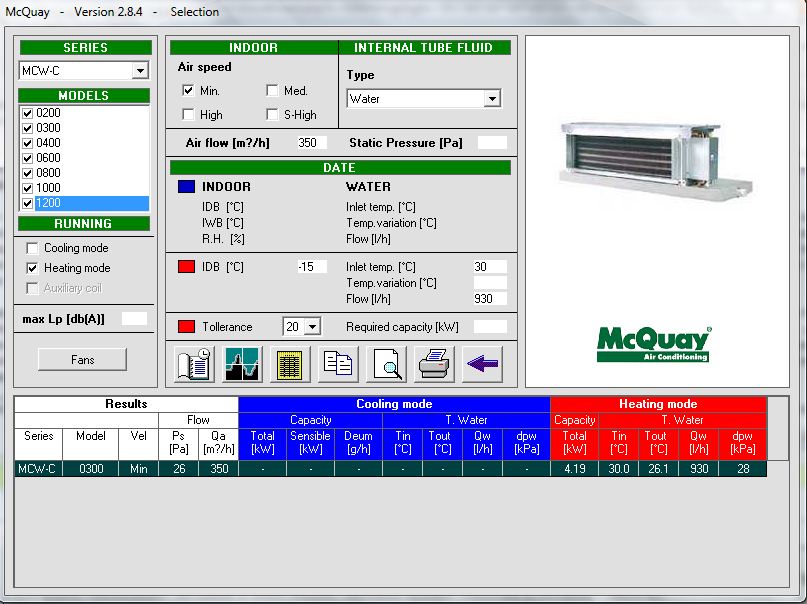Click the max Lp db(A) field
The image size is (807, 604).
click(x=134, y=319)
